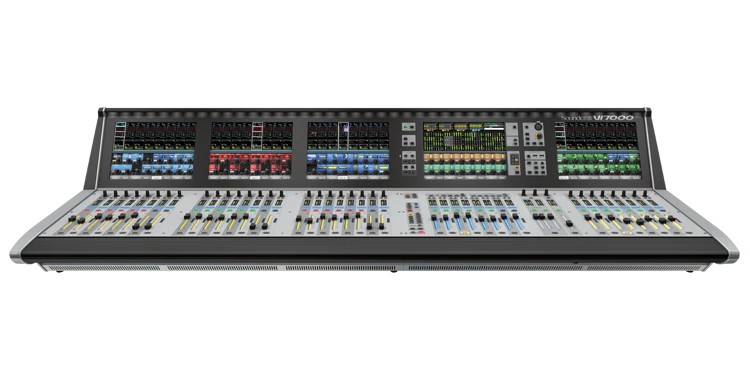Viewport: 750px width, 375px height.
Task: Toggle the first green lit button on the second fader bank
Action: (x=196, y=211)
